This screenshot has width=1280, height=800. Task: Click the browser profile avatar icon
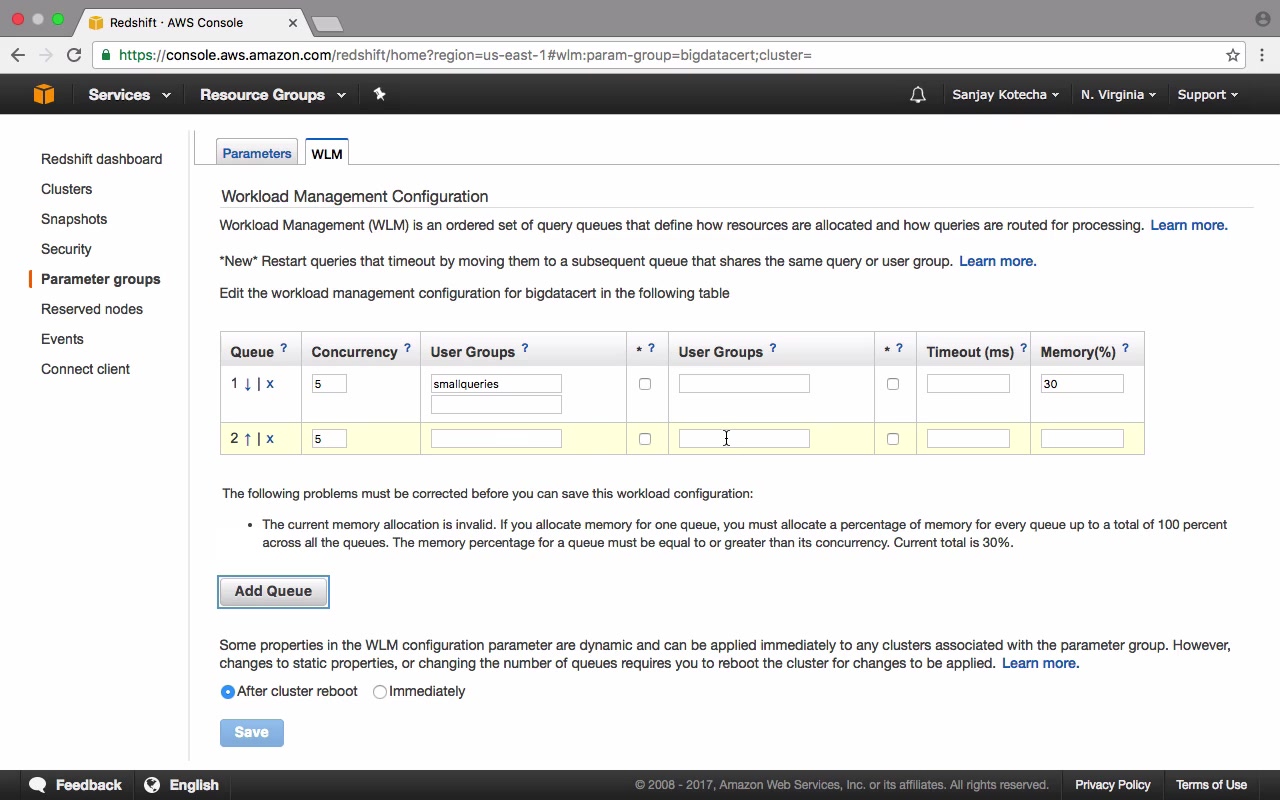point(1262,19)
